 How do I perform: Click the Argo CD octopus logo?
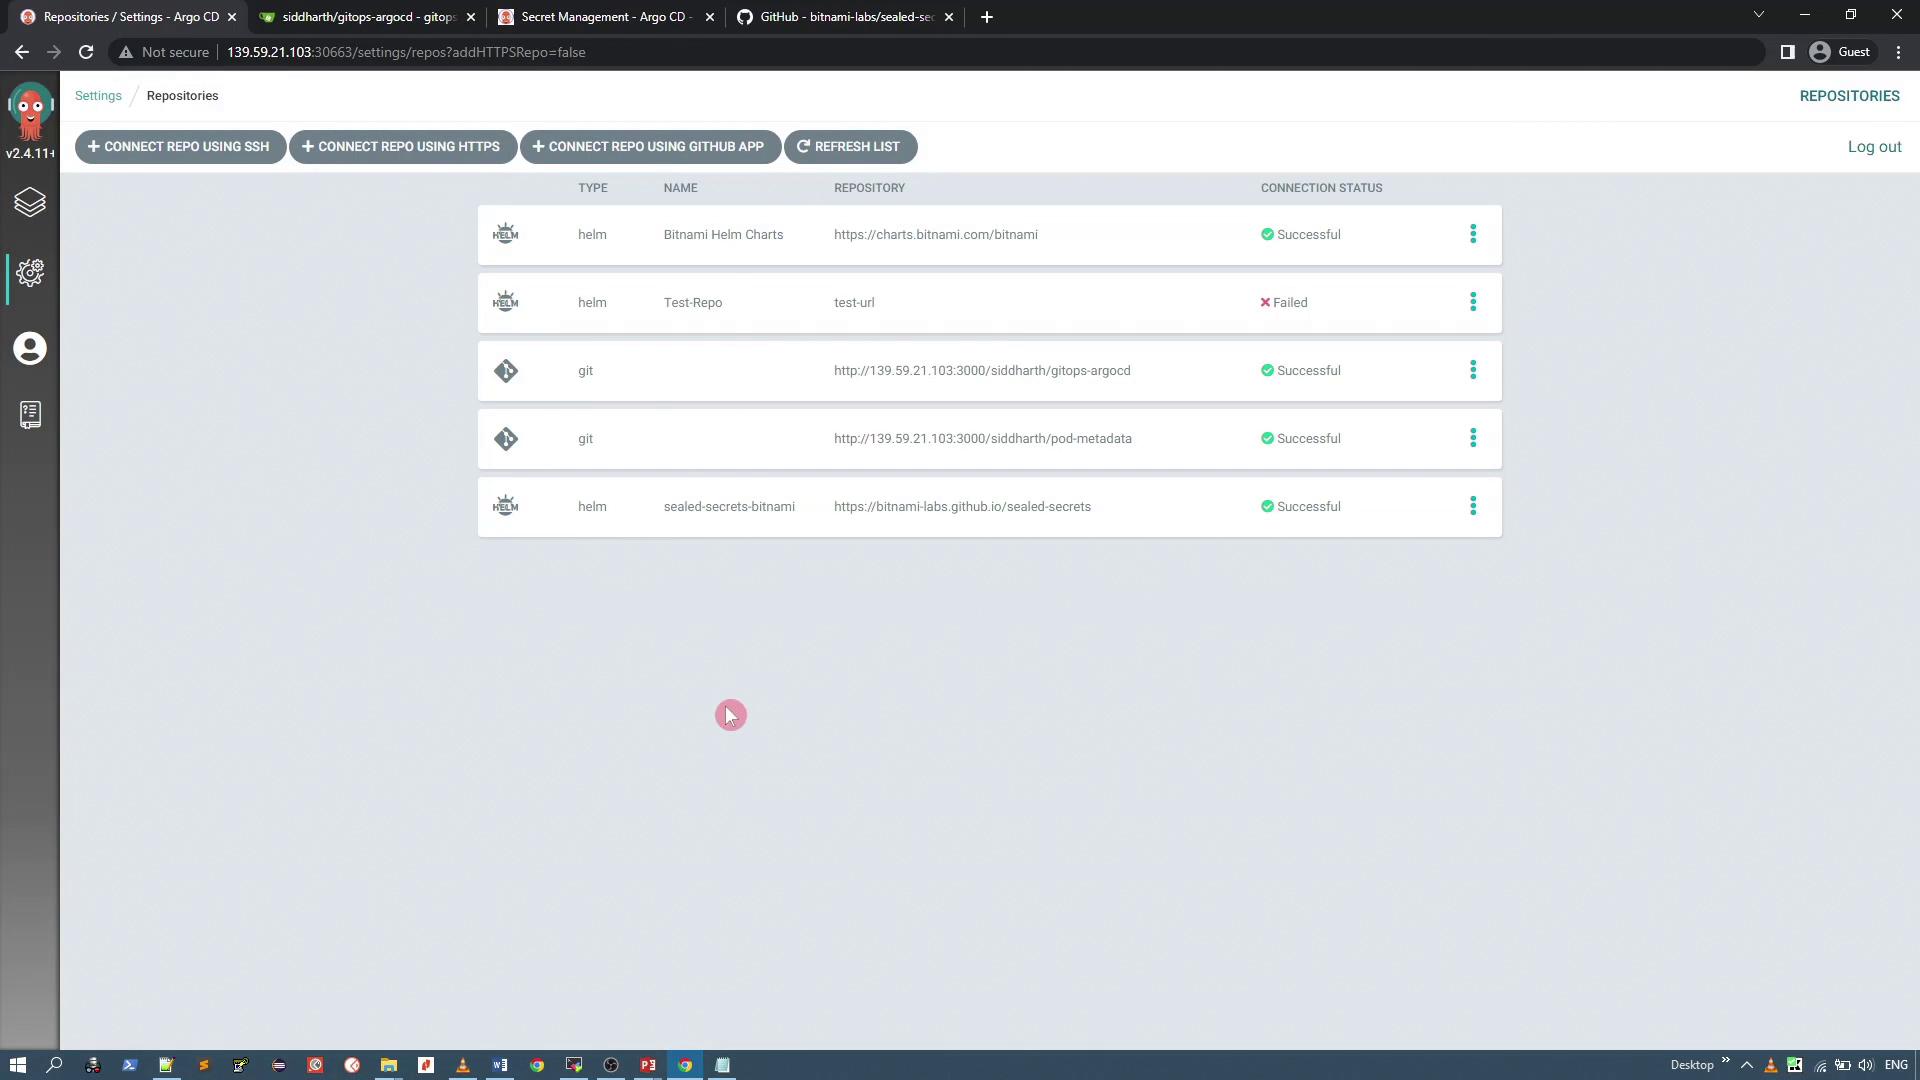point(30,112)
